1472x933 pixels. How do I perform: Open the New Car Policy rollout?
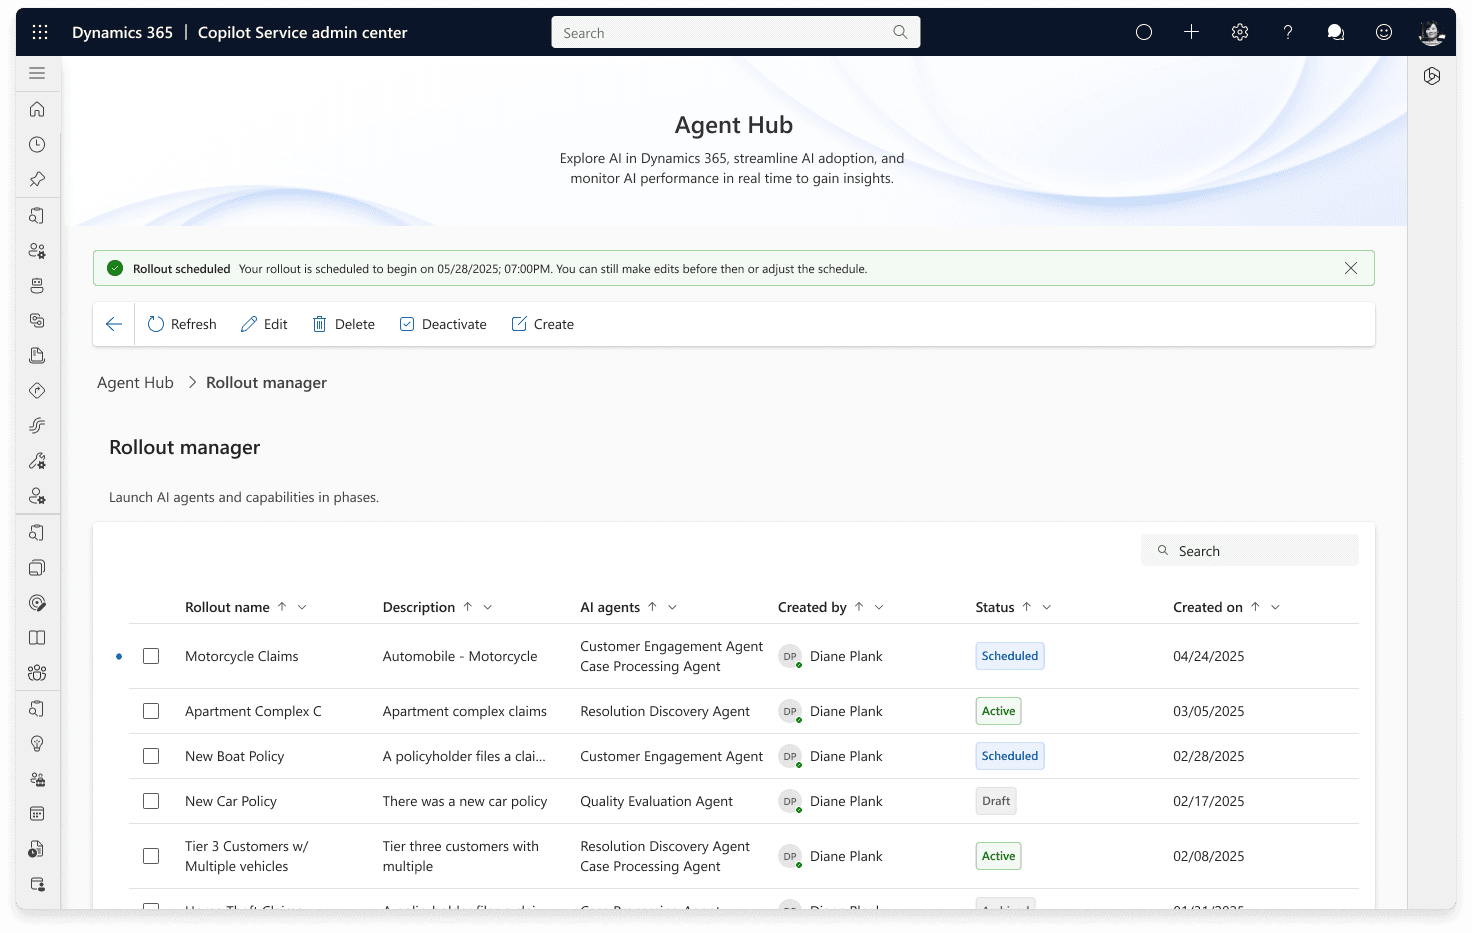coord(231,801)
